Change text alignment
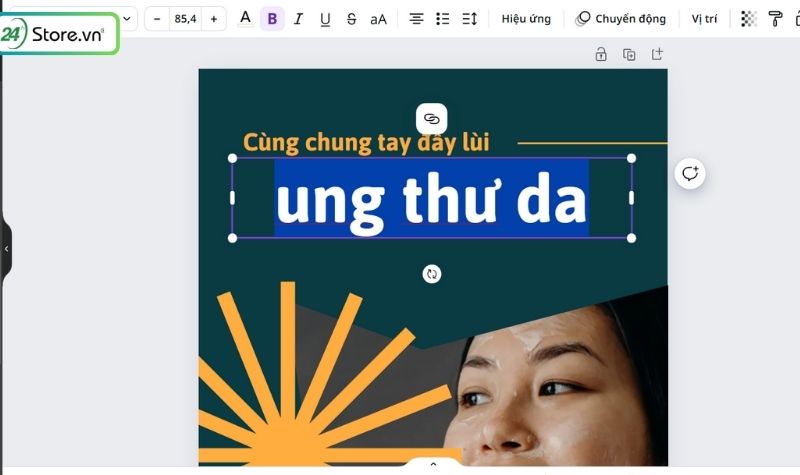The width and height of the screenshot is (800, 475). tap(416, 19)
